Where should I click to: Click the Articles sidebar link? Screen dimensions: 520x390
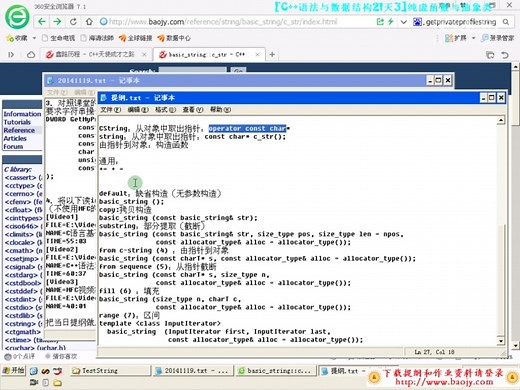coord(15,138)
